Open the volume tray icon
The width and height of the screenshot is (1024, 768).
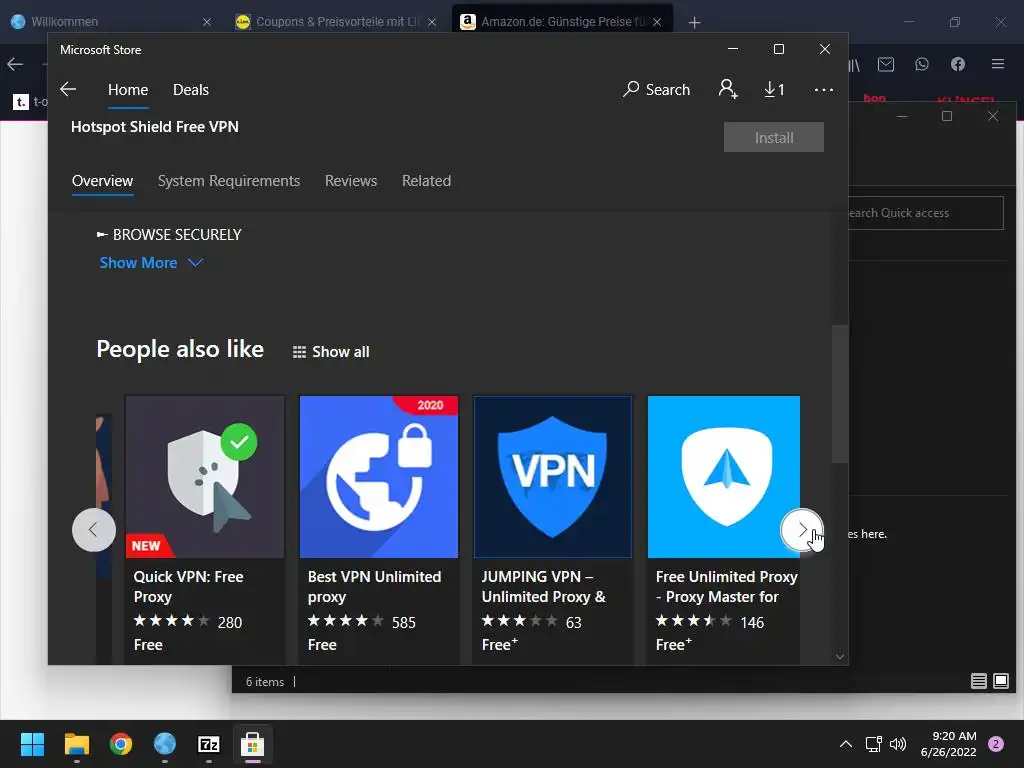[898, 744]
